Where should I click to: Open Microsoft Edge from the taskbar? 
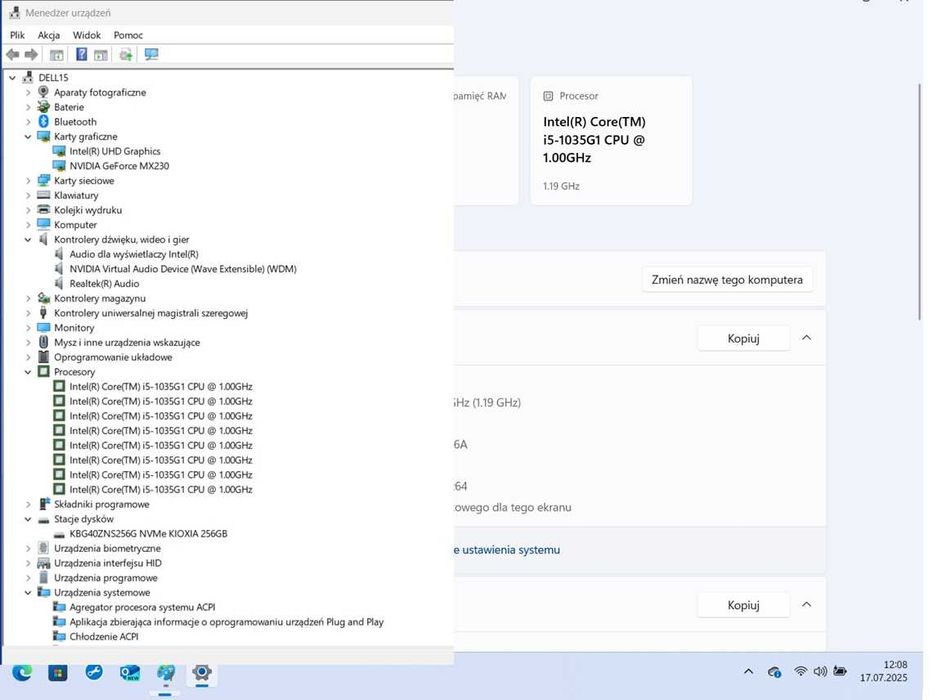[22, 673]
